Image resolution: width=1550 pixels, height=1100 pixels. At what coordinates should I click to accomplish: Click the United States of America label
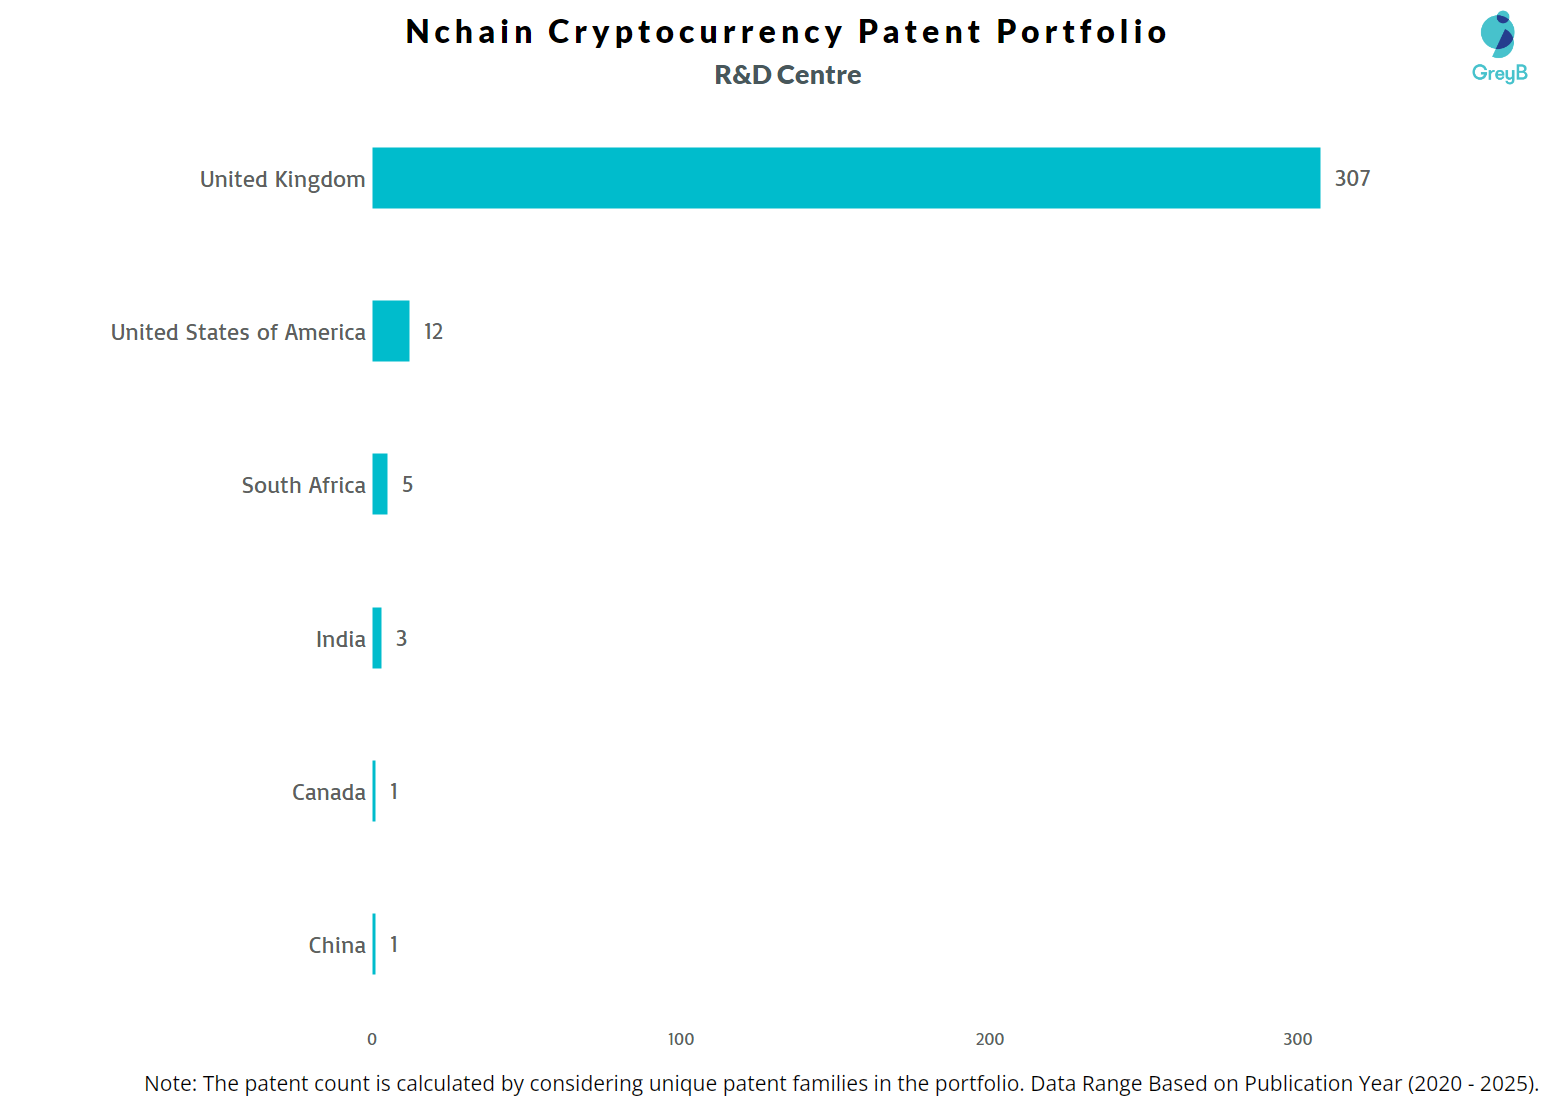point(238,332)
